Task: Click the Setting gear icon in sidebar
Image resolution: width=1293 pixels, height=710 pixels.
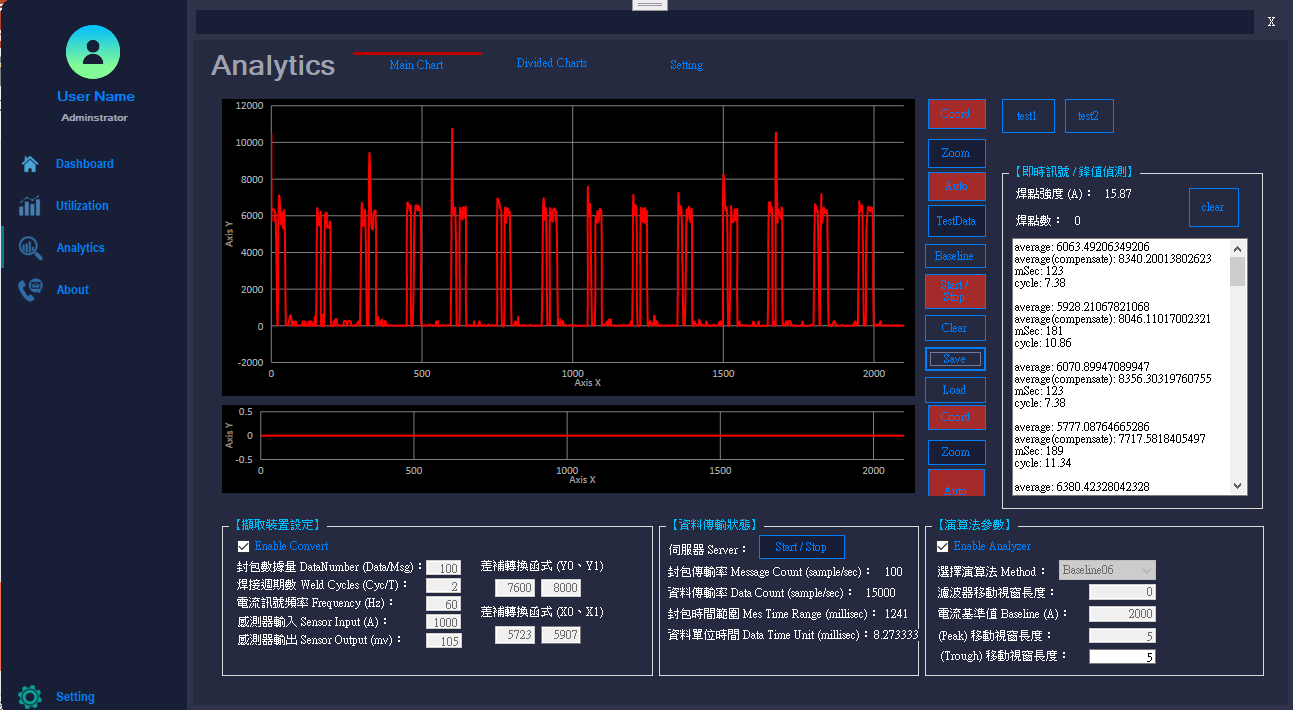Action: click(30, 696)
